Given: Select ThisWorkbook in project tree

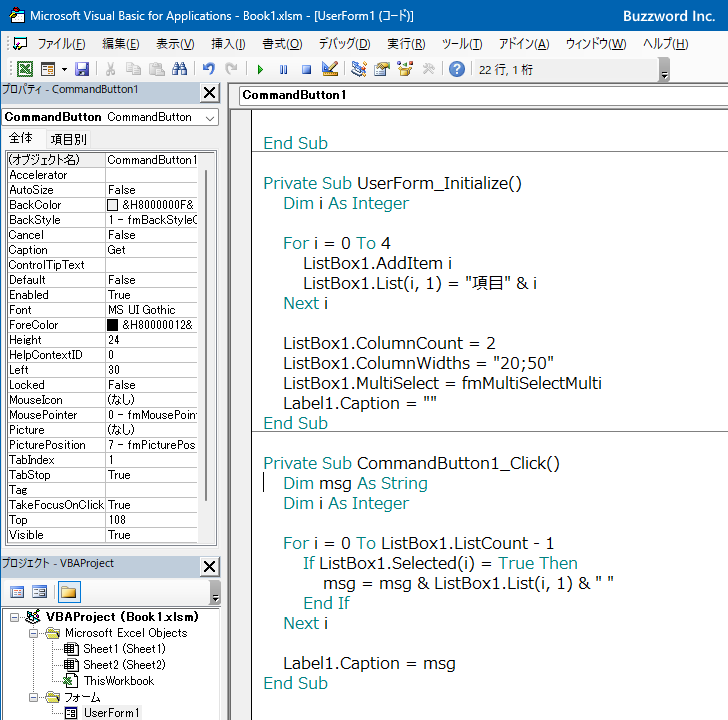Looking at the screenshot, I should click(x=118, y=681).
